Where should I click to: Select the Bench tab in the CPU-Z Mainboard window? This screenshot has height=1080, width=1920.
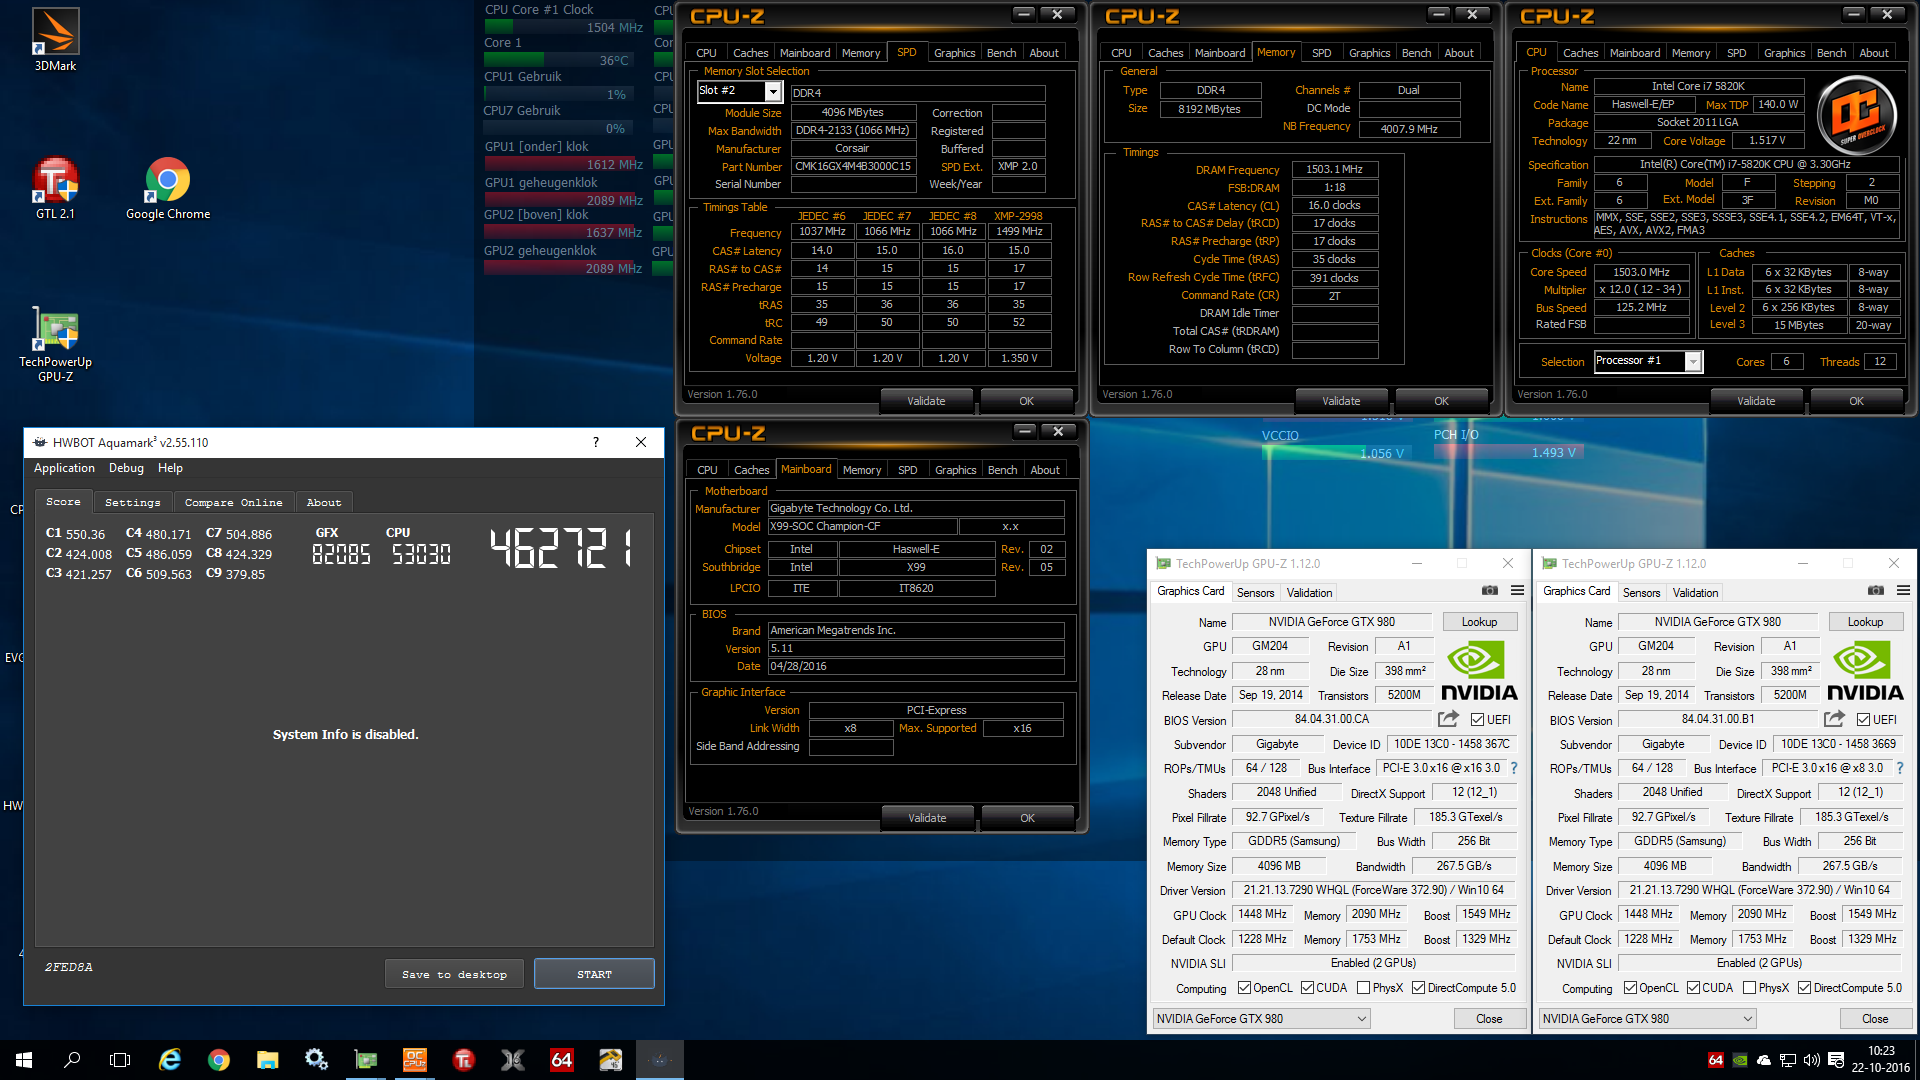tap(1002, 470)
